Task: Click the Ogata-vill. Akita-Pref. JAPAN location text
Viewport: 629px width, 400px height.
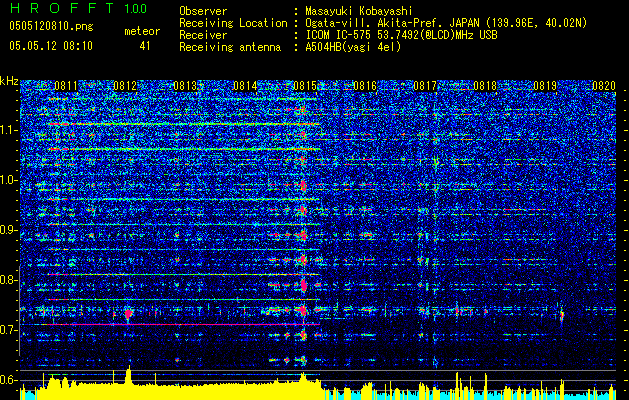Action: pos(446,23)
